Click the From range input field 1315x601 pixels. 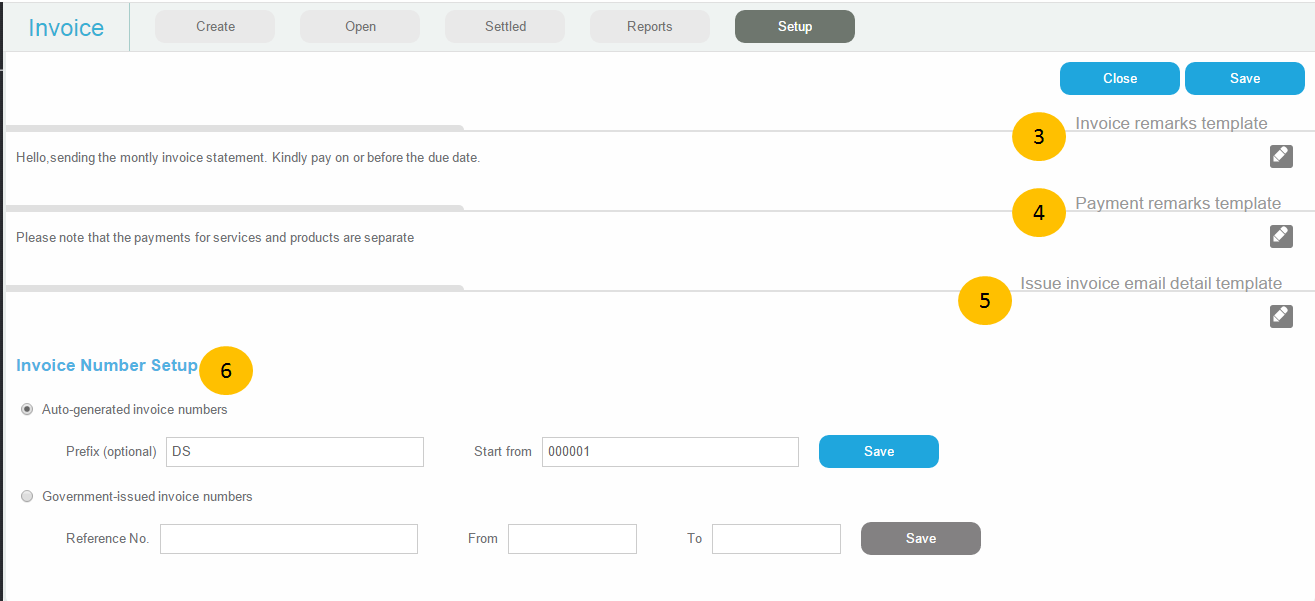click(572, 539)
